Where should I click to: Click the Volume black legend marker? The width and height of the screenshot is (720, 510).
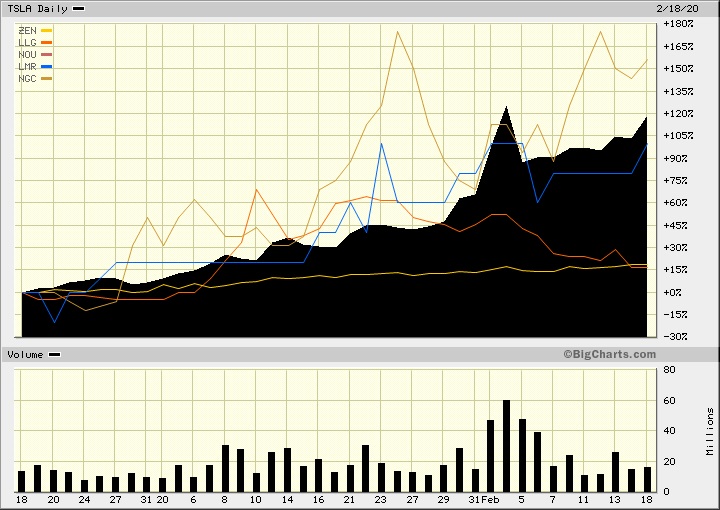[55, 355]
